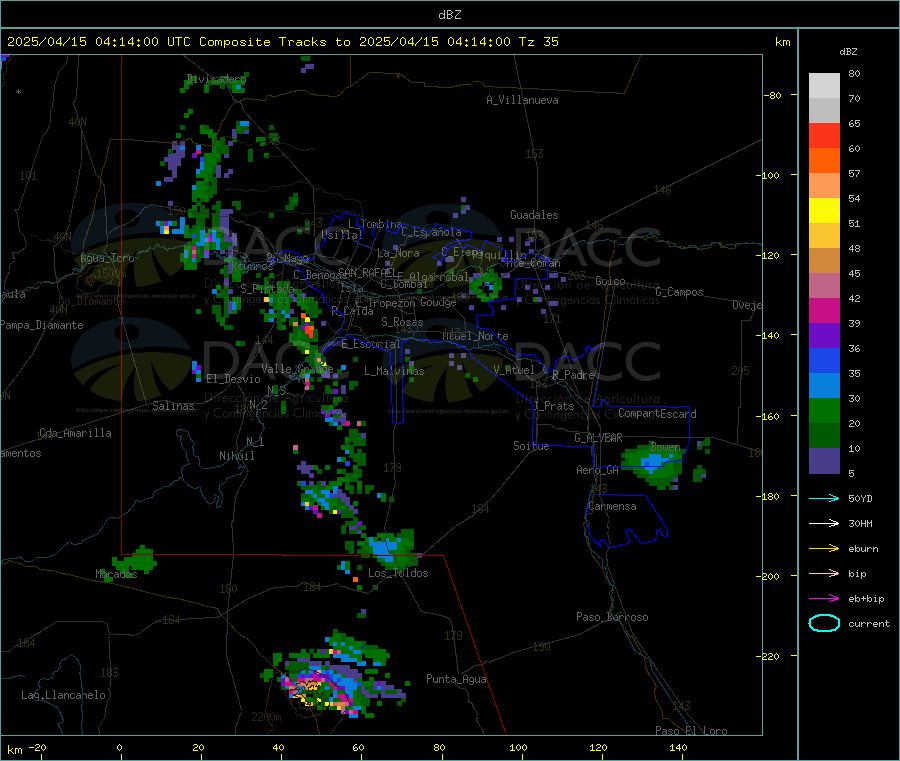Pick the 5 dBZ purple legend band
The height and width of the screenshot is (761, 900).
click(824, 461)
